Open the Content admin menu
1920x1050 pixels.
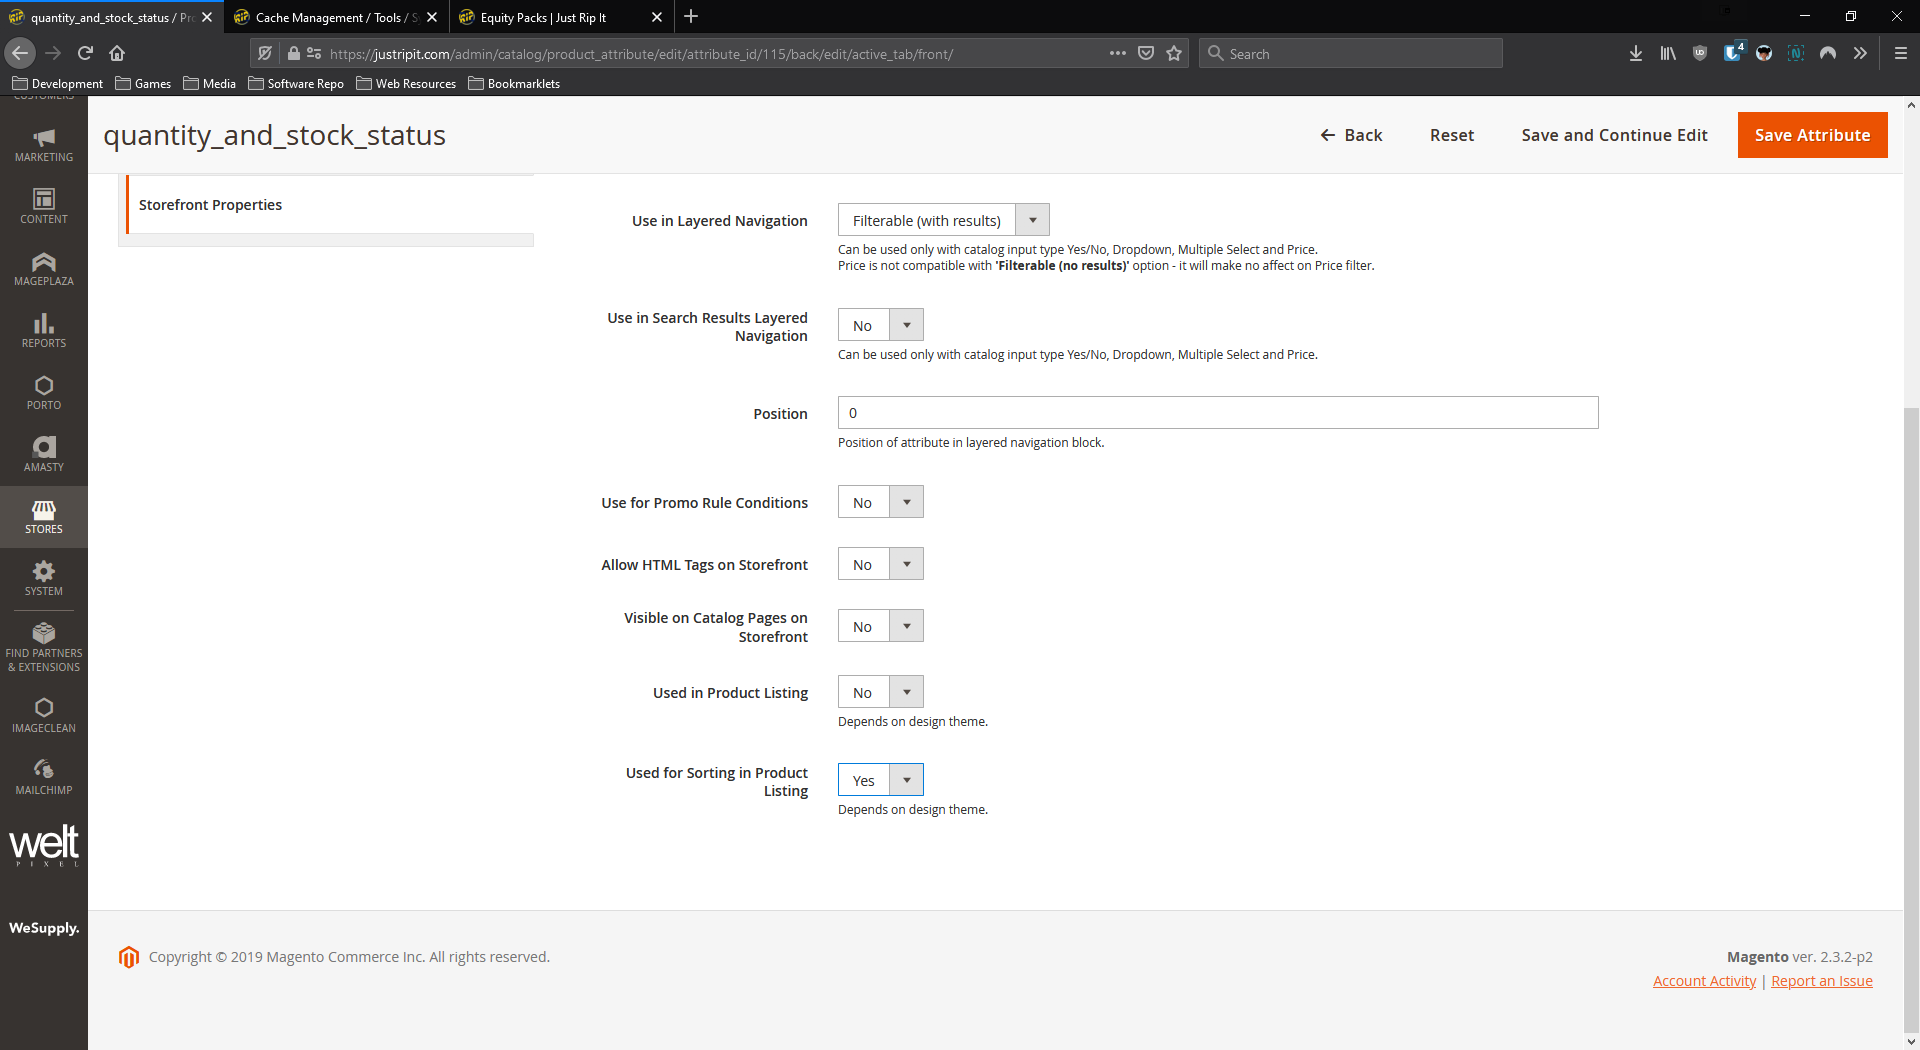click(x=44, y=207)
